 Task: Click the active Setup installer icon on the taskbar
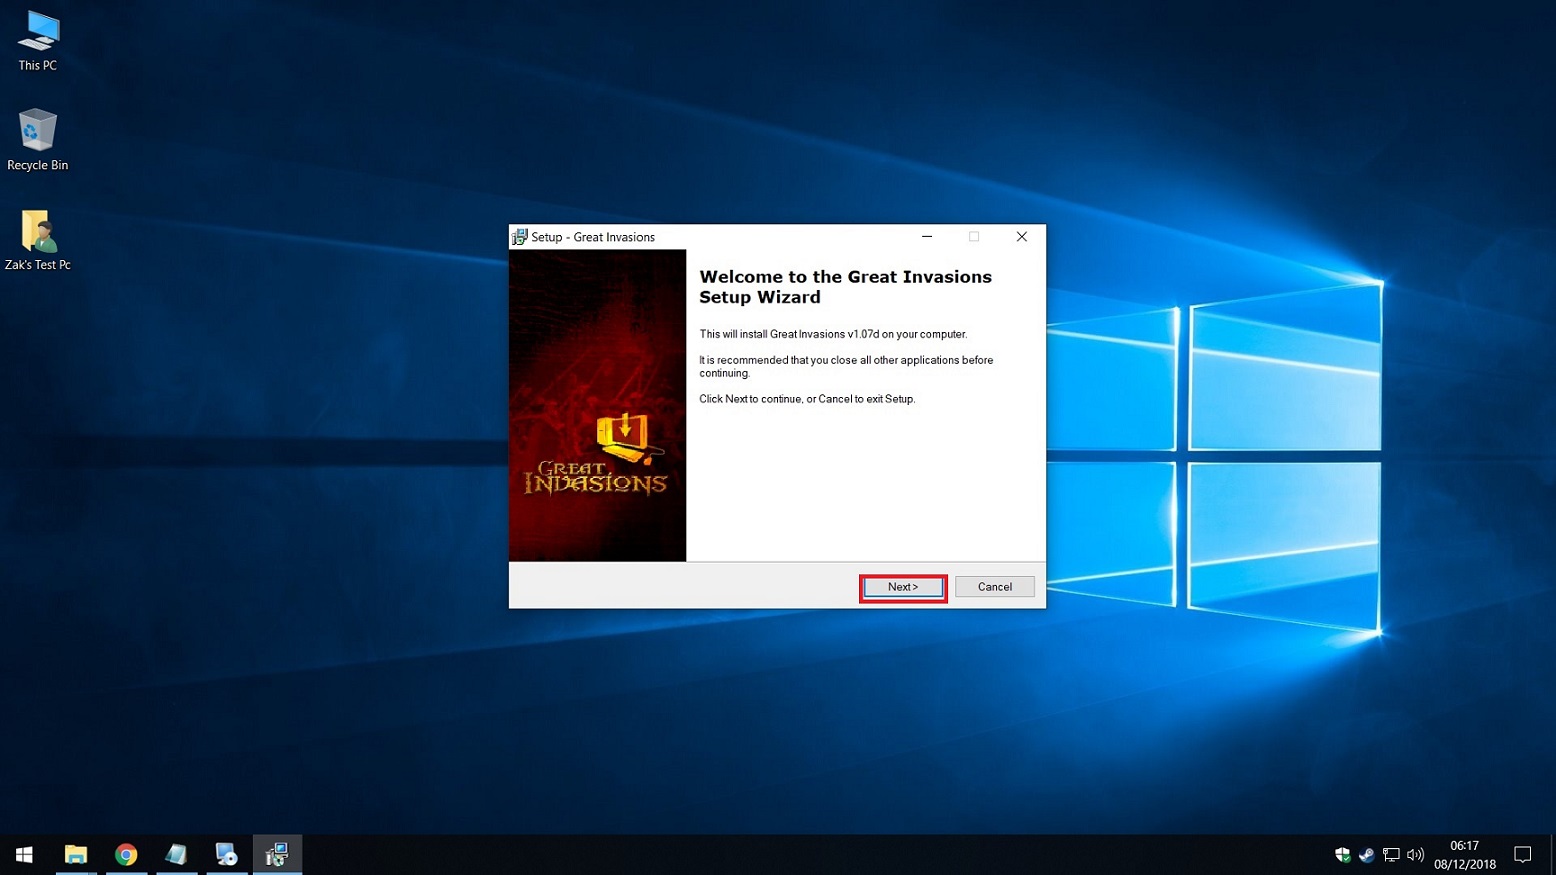[277, 854]
